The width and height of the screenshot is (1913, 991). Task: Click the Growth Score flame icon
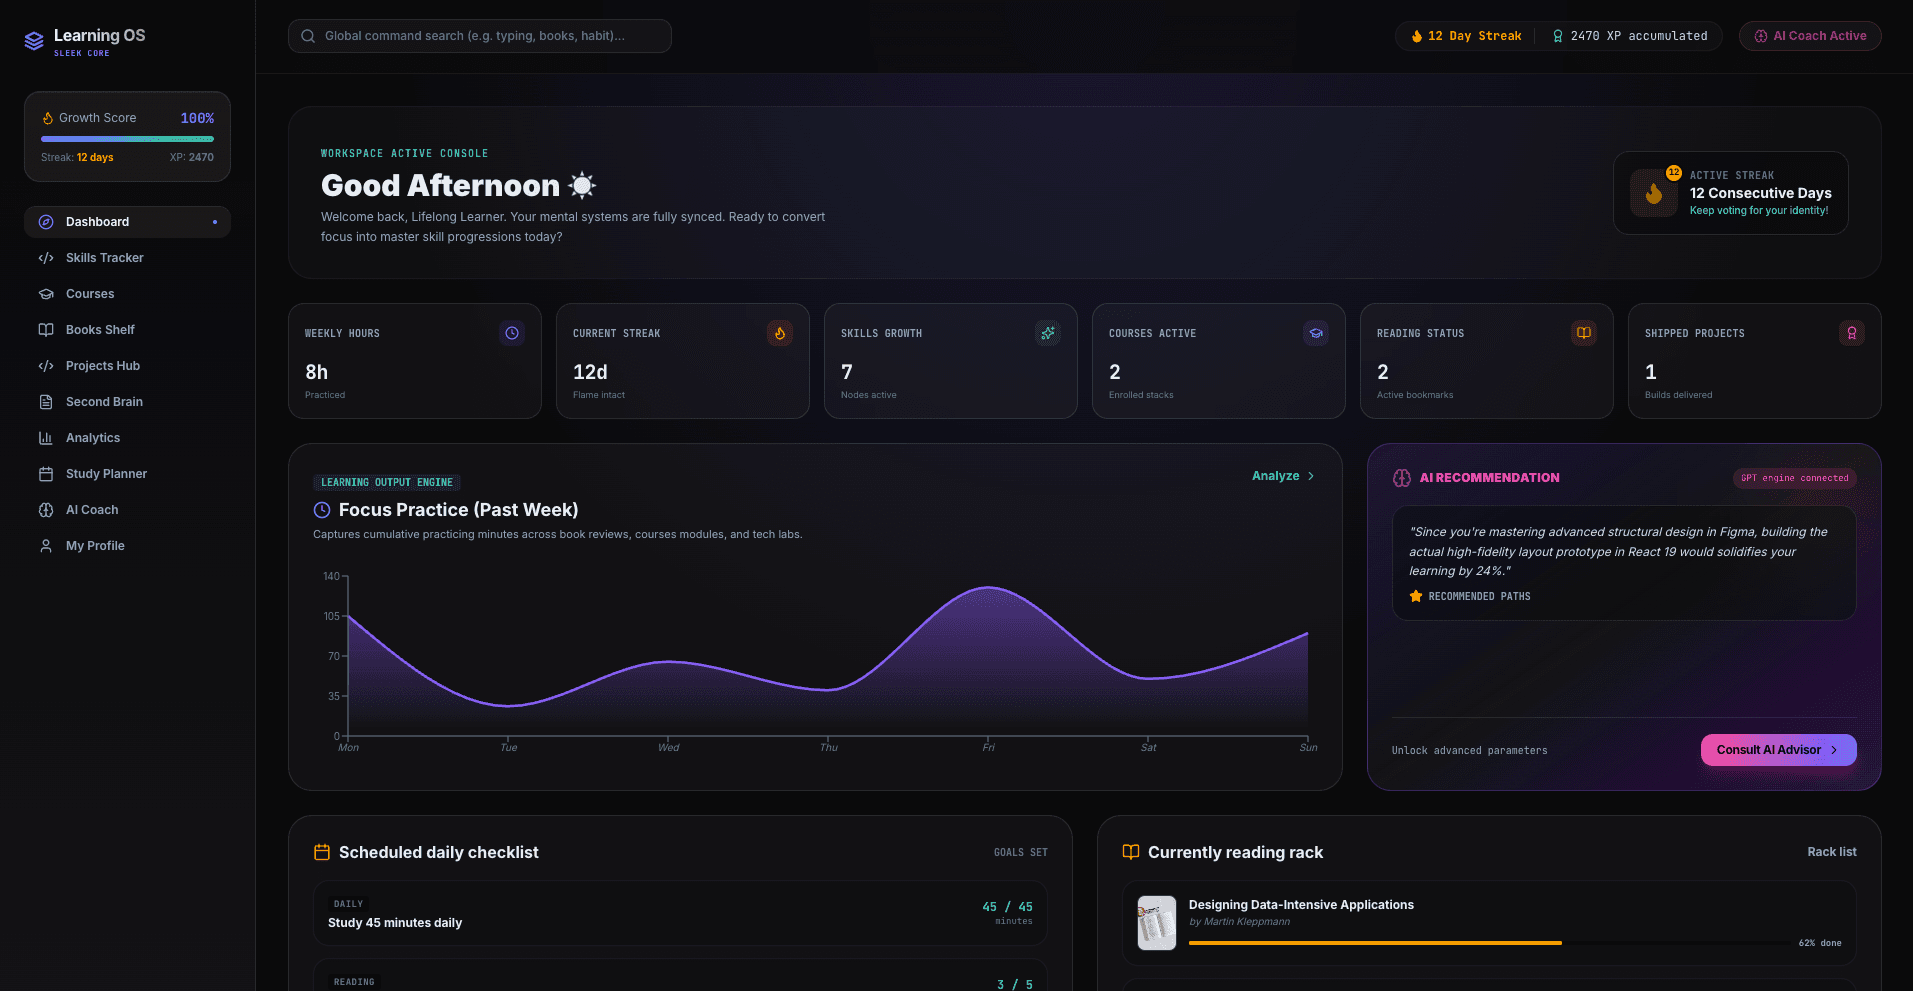[x=48, y=118]
